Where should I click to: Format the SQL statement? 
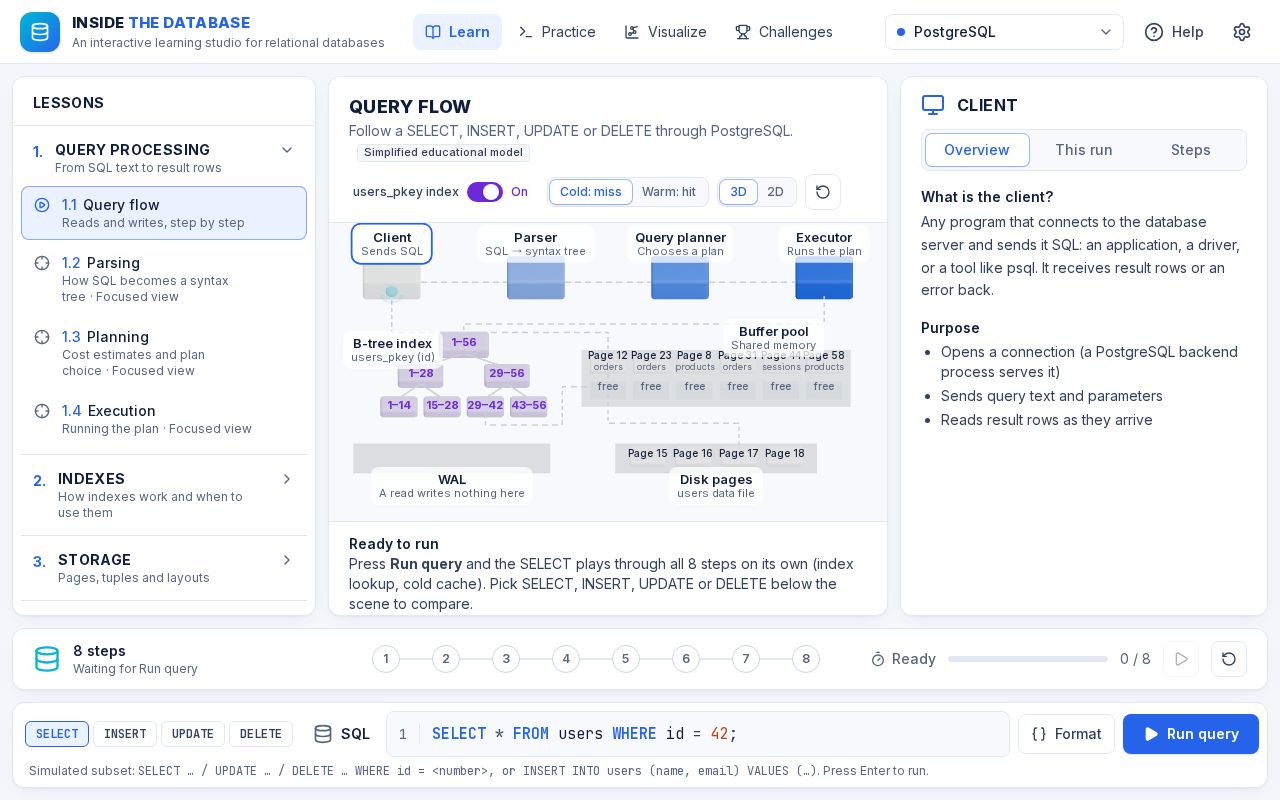click(x=1066, y=734)
